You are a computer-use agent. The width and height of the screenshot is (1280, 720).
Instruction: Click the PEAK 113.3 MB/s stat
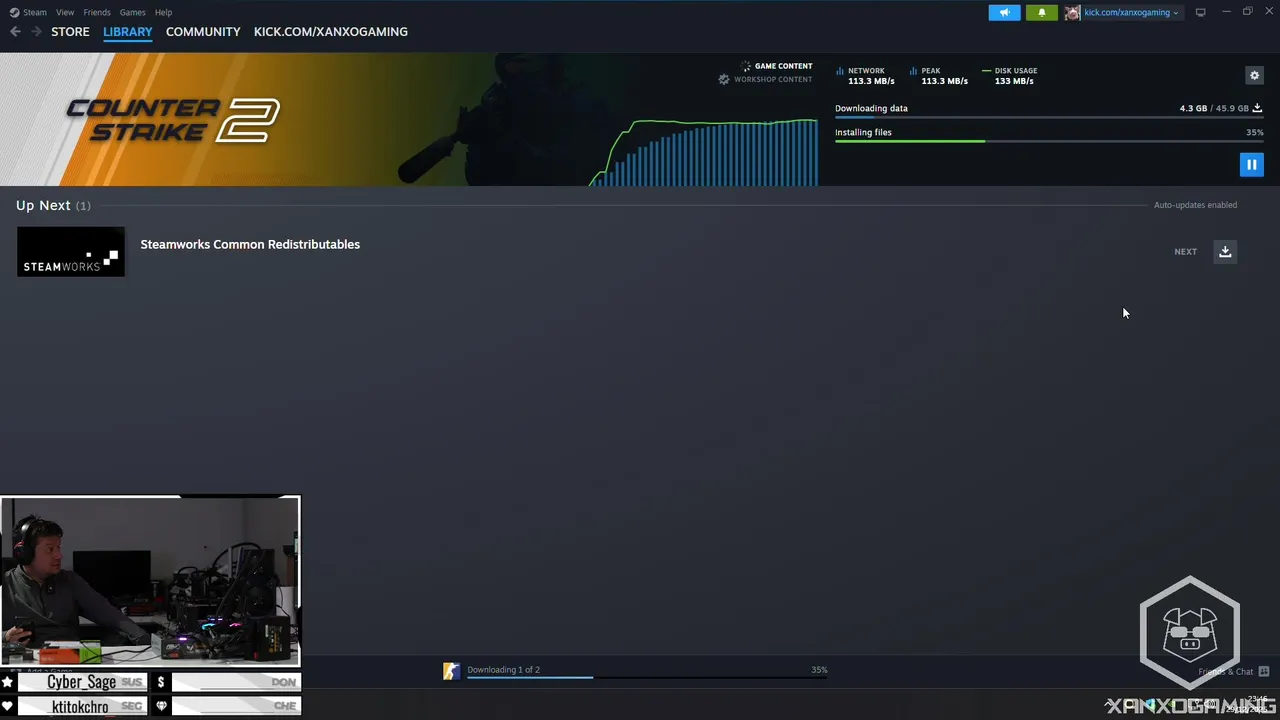(940, 76)
